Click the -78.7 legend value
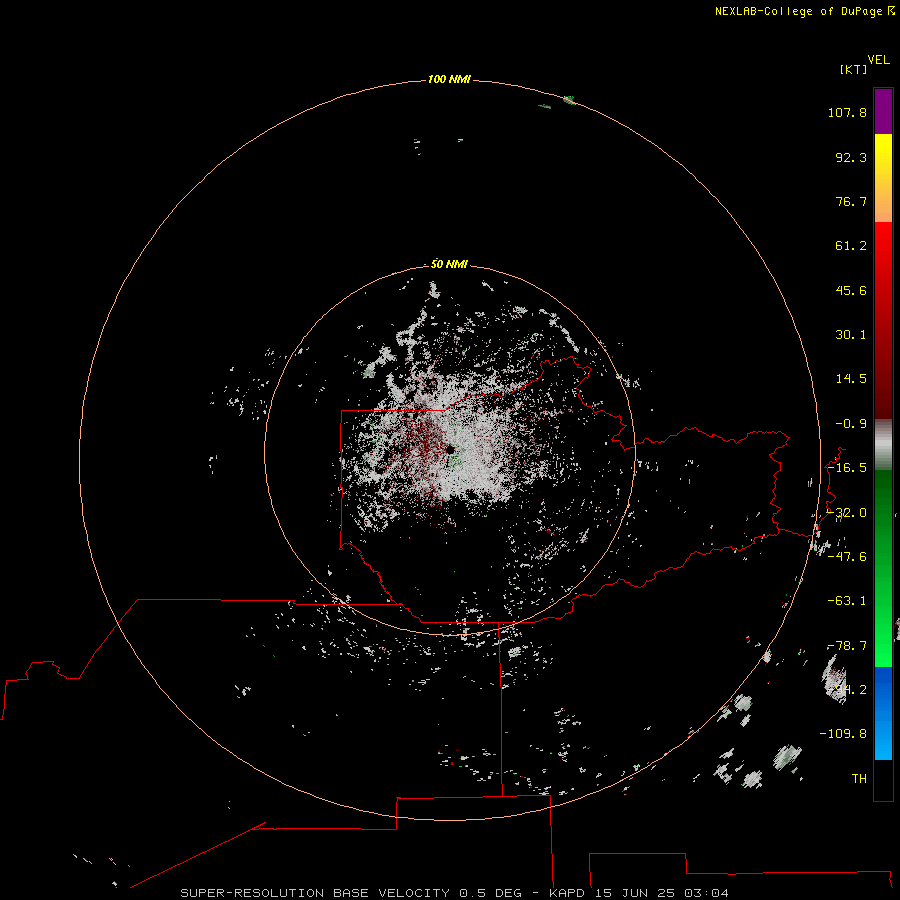 coord(847,646)
